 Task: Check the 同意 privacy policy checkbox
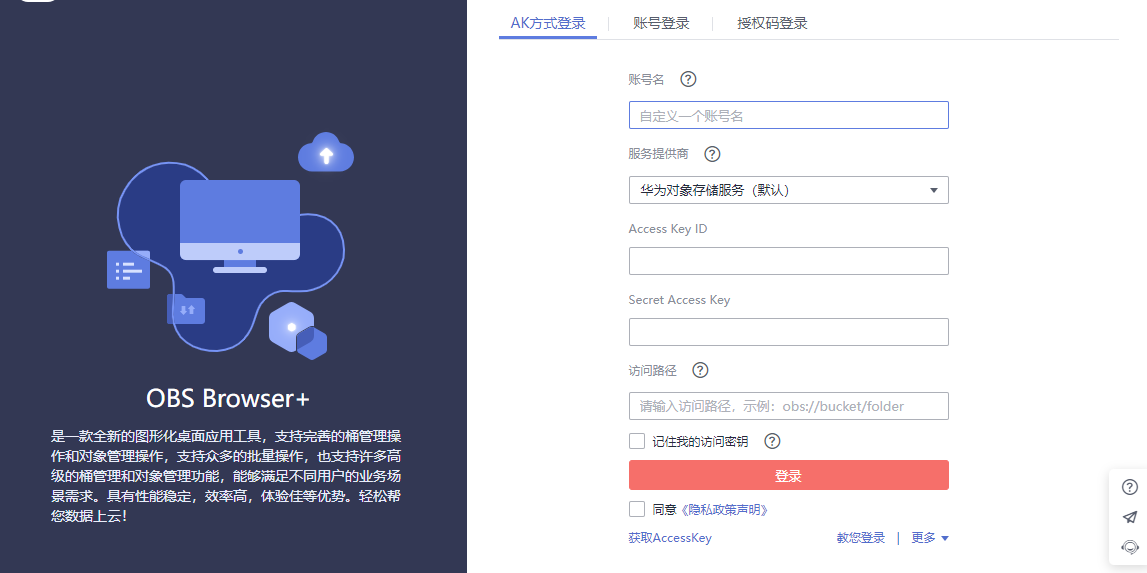coord(637,509)
